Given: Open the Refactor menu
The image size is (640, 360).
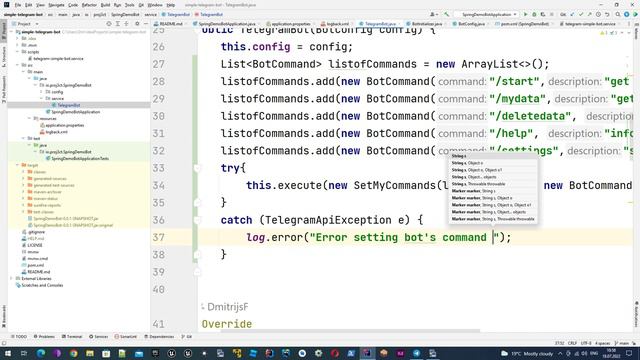Looking at the screenshot, I should coord(89,5).
